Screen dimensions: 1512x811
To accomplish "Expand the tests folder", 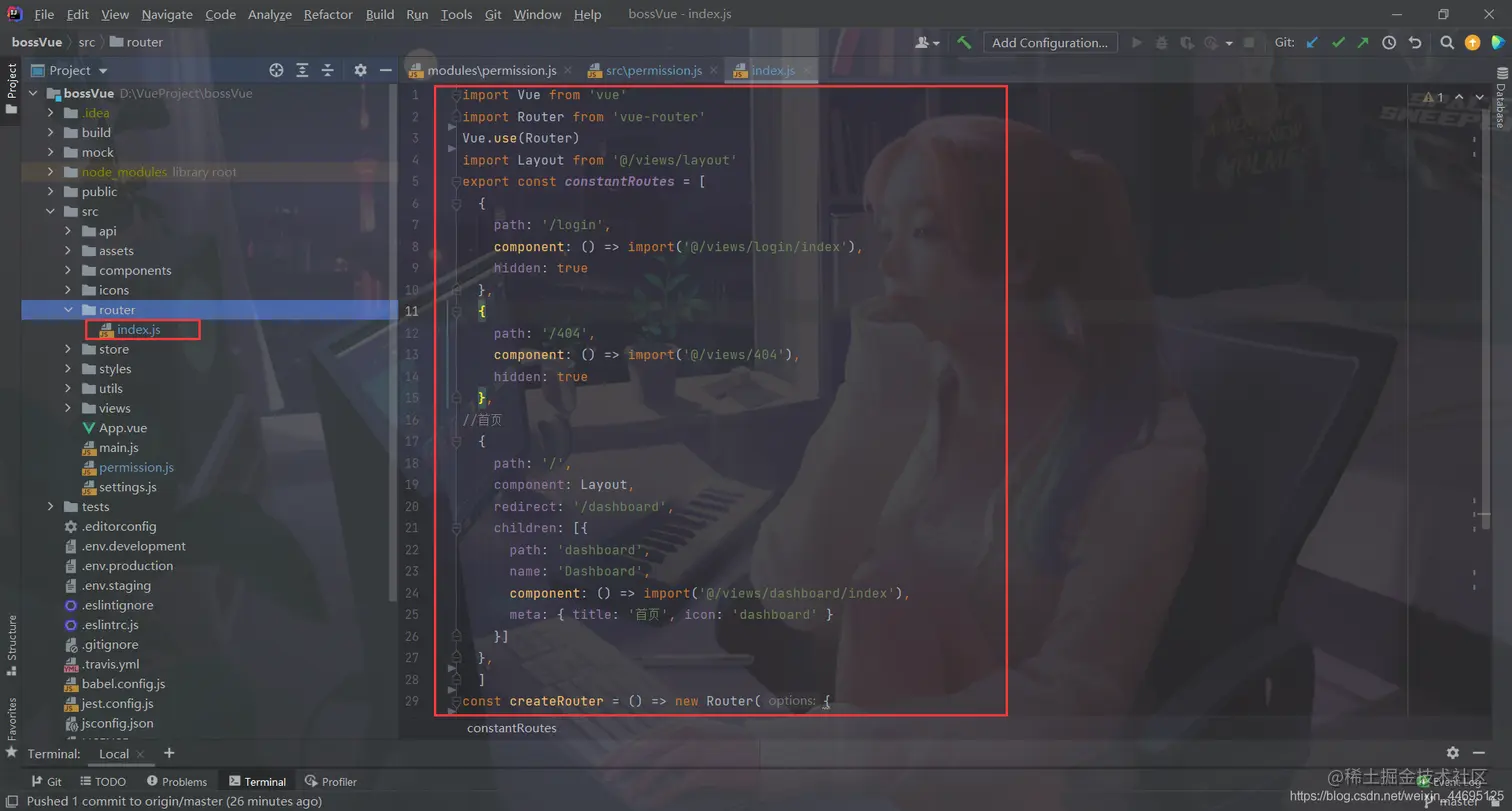I will coord(51,507).
